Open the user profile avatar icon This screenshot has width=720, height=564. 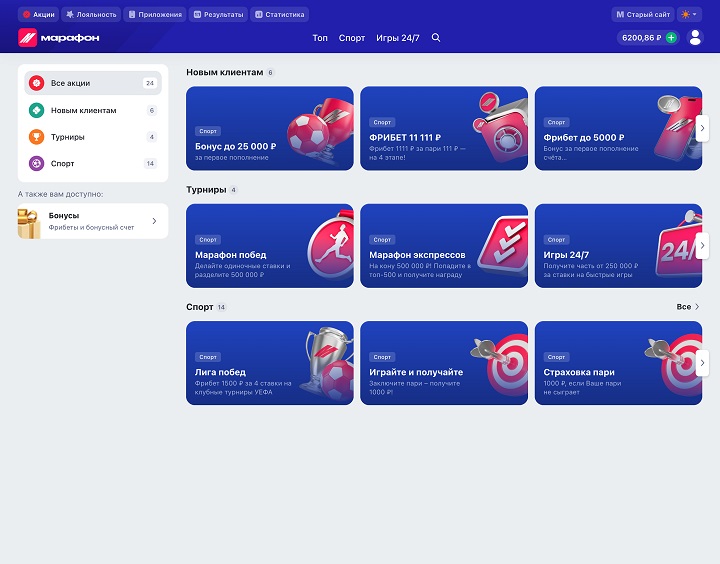click(695, 38)
